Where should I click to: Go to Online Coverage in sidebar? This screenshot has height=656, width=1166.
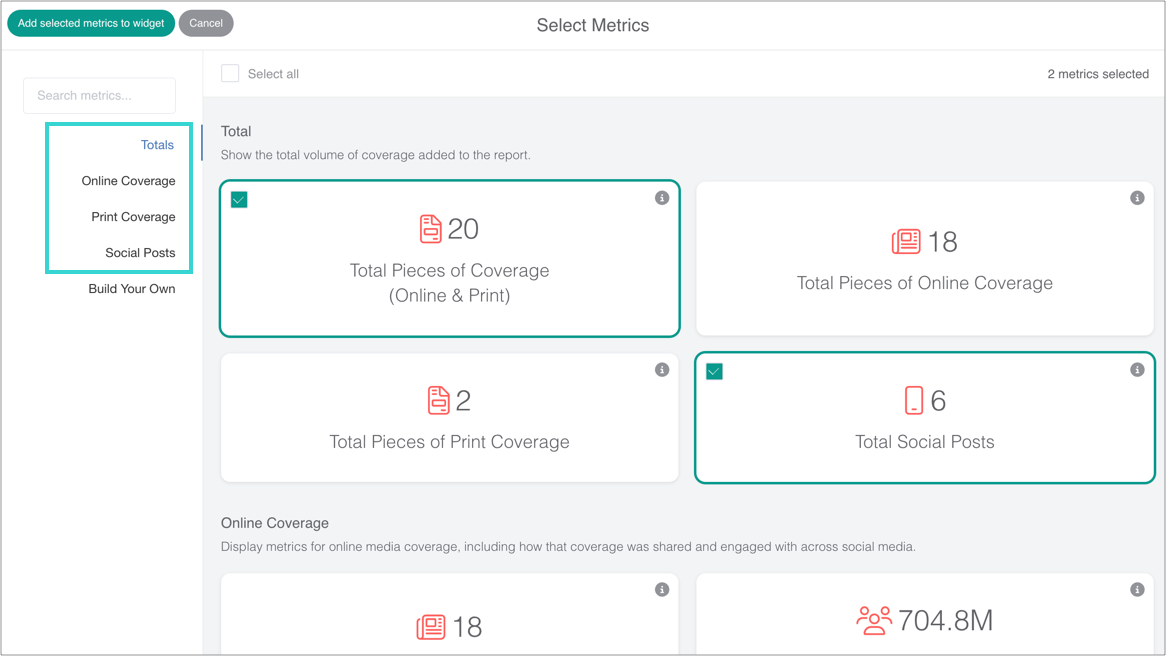coord(128,181)
